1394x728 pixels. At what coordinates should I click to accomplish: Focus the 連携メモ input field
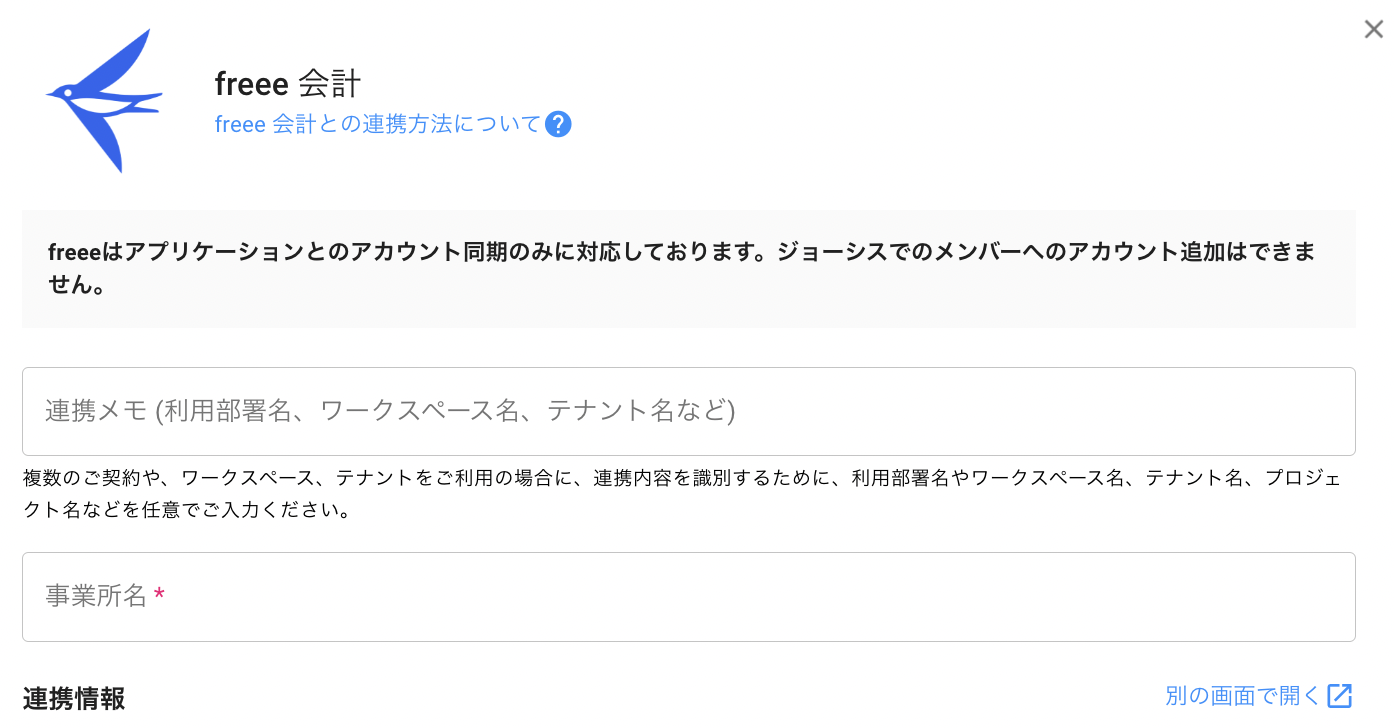pos(688,411)
